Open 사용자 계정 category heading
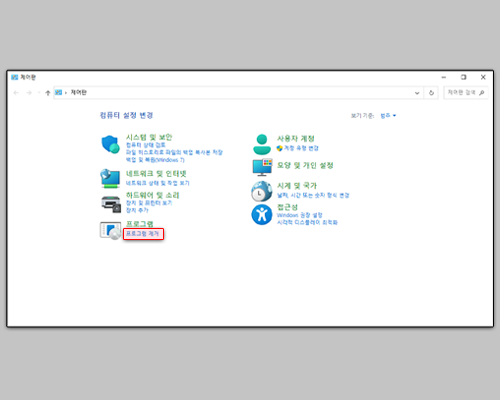 tap(296, 138)
